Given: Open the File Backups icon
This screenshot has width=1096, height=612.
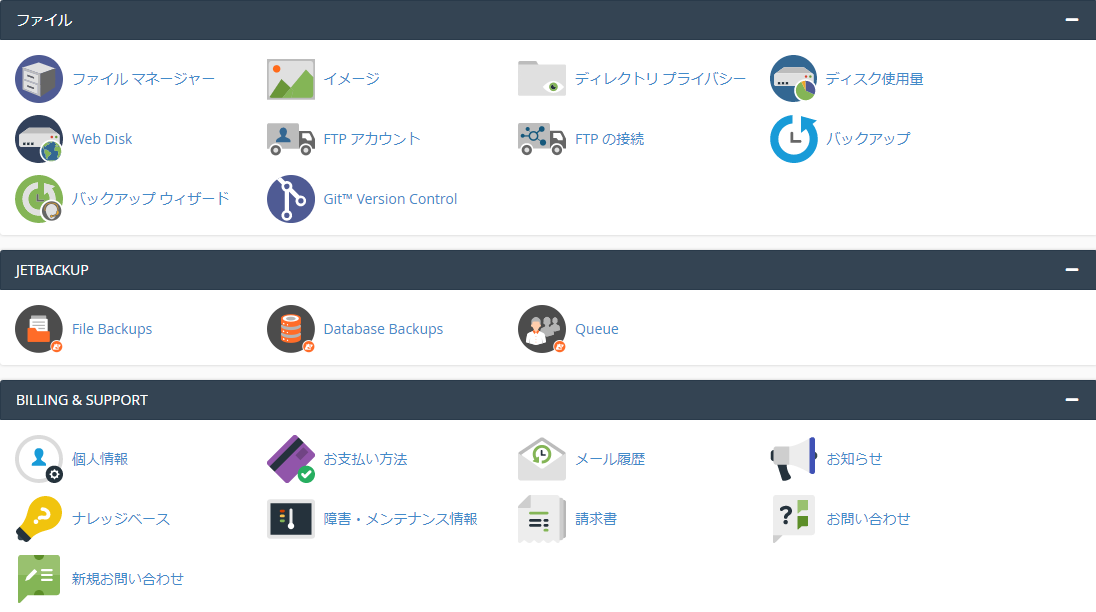Looking at the screenshot, I should point(39,329).
